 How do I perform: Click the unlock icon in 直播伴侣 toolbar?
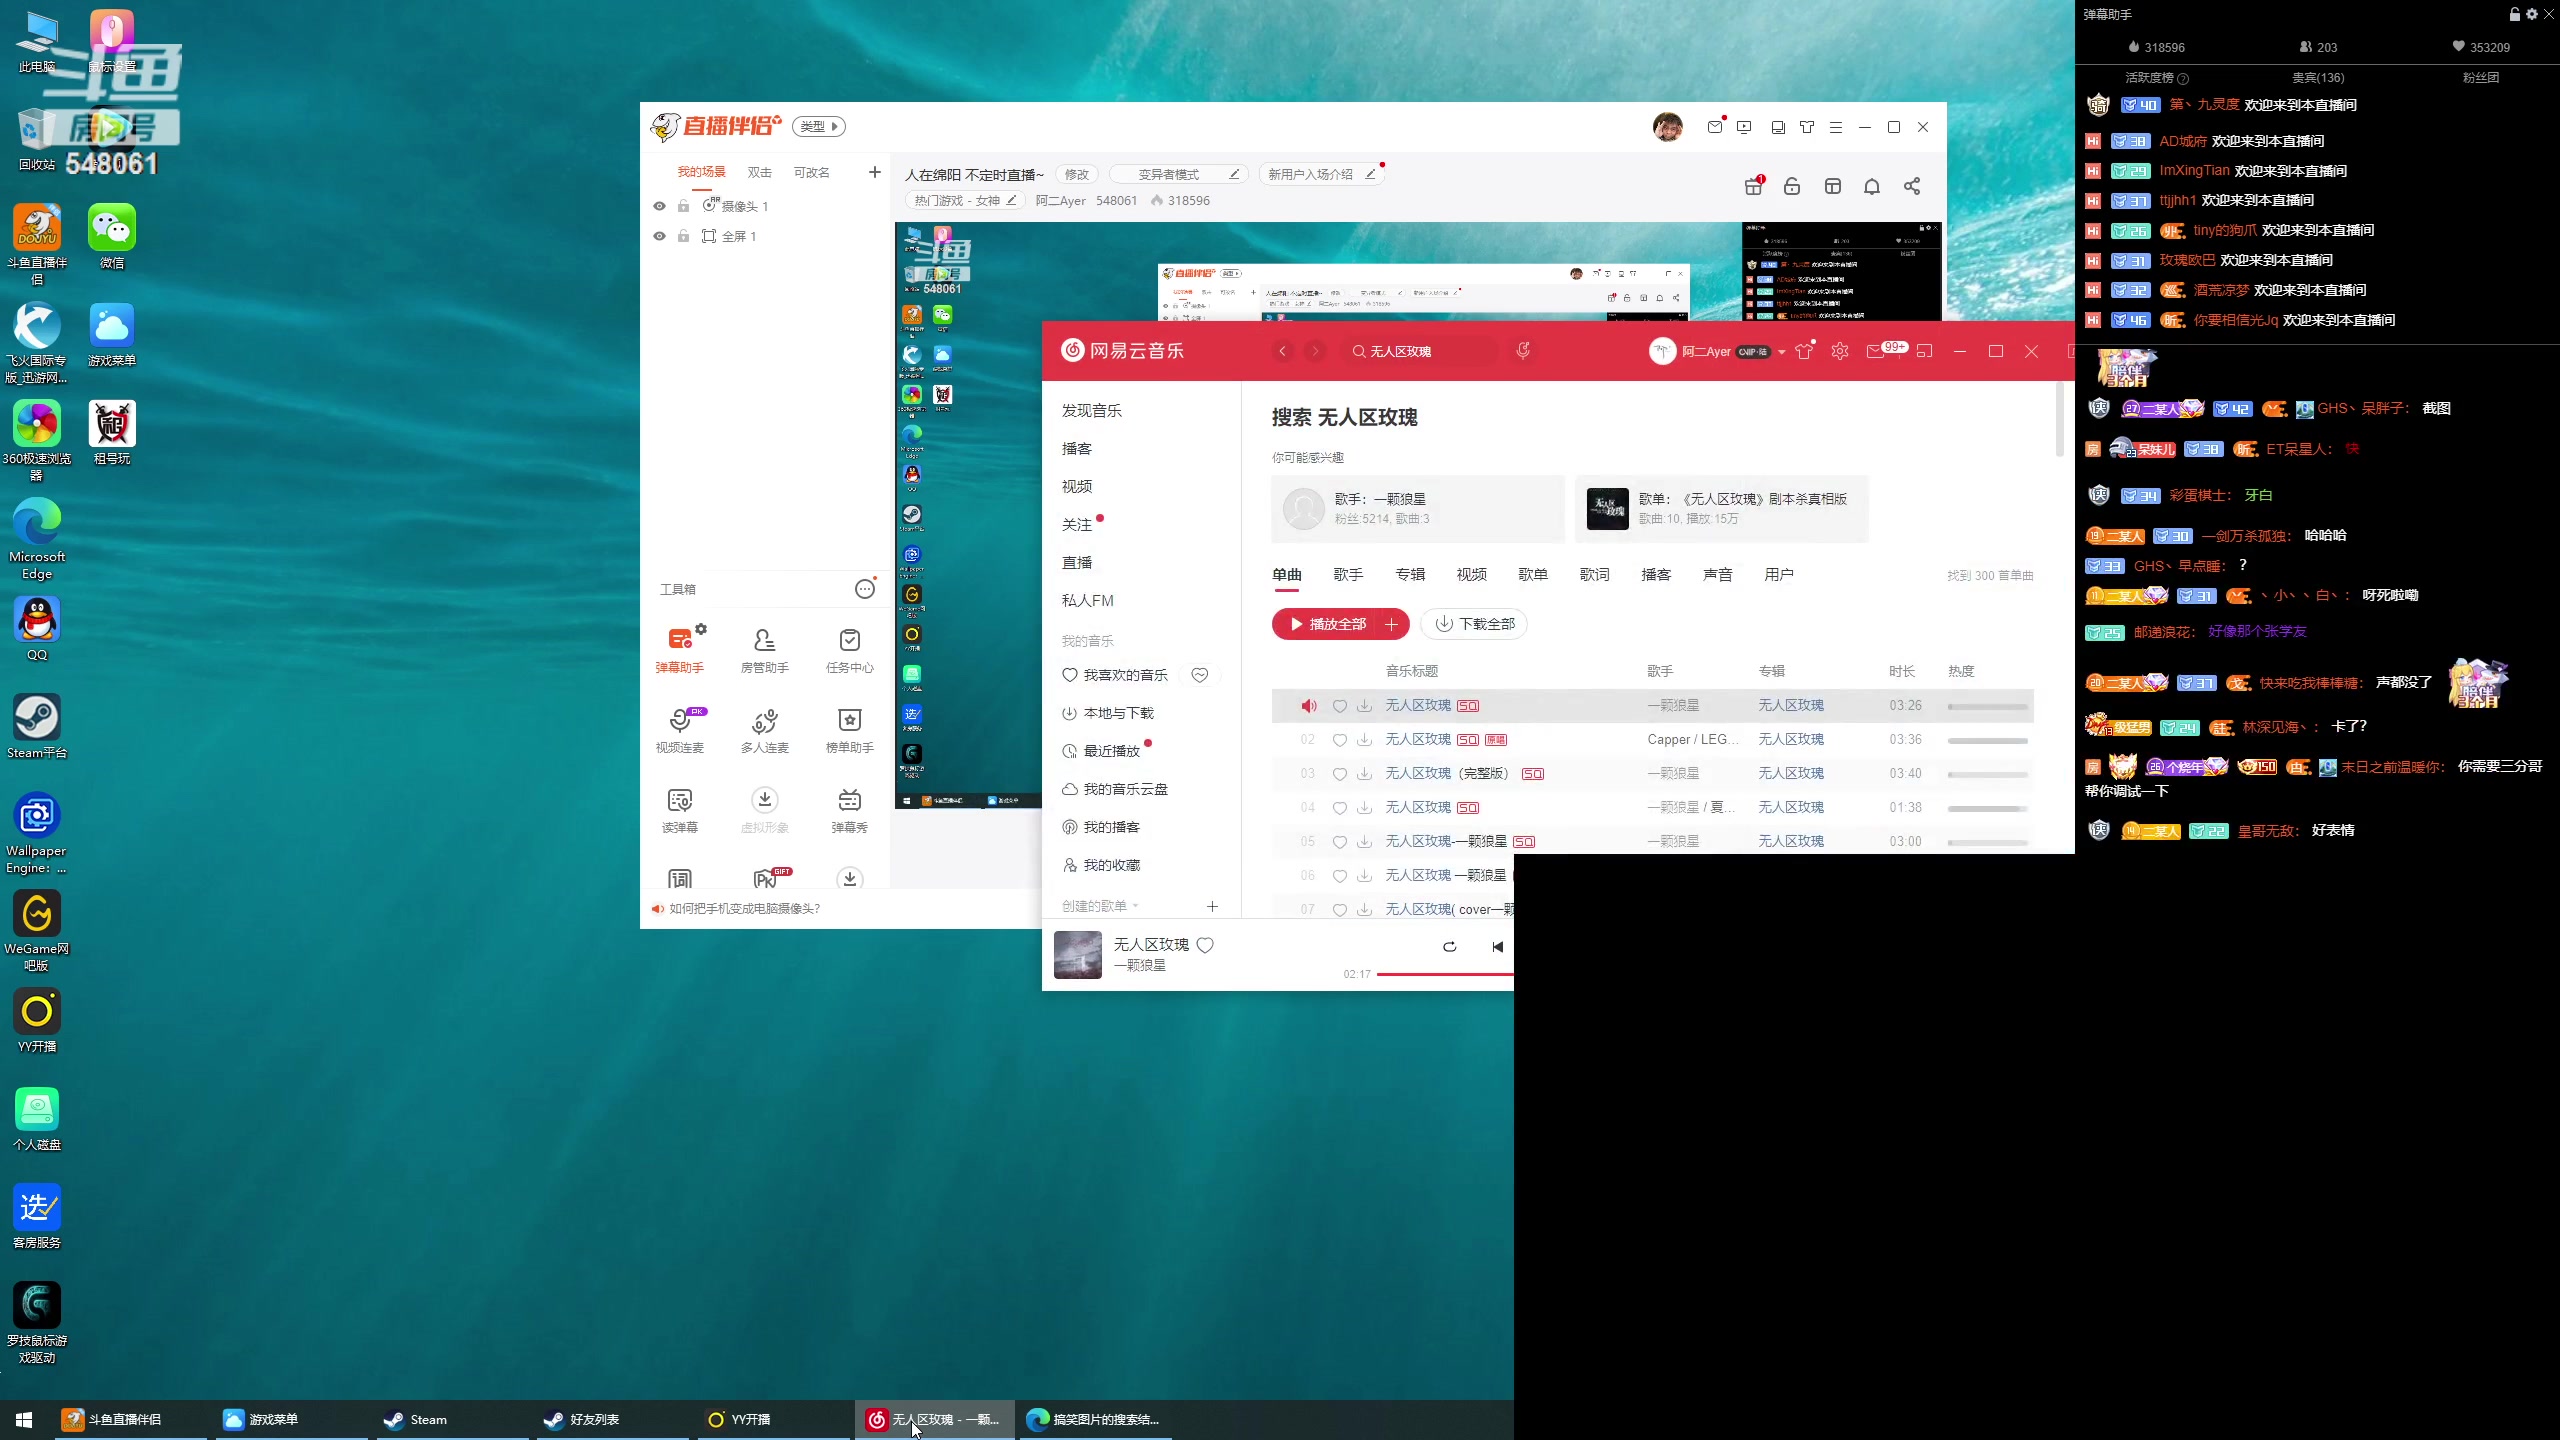click(x=1792, y=186)
